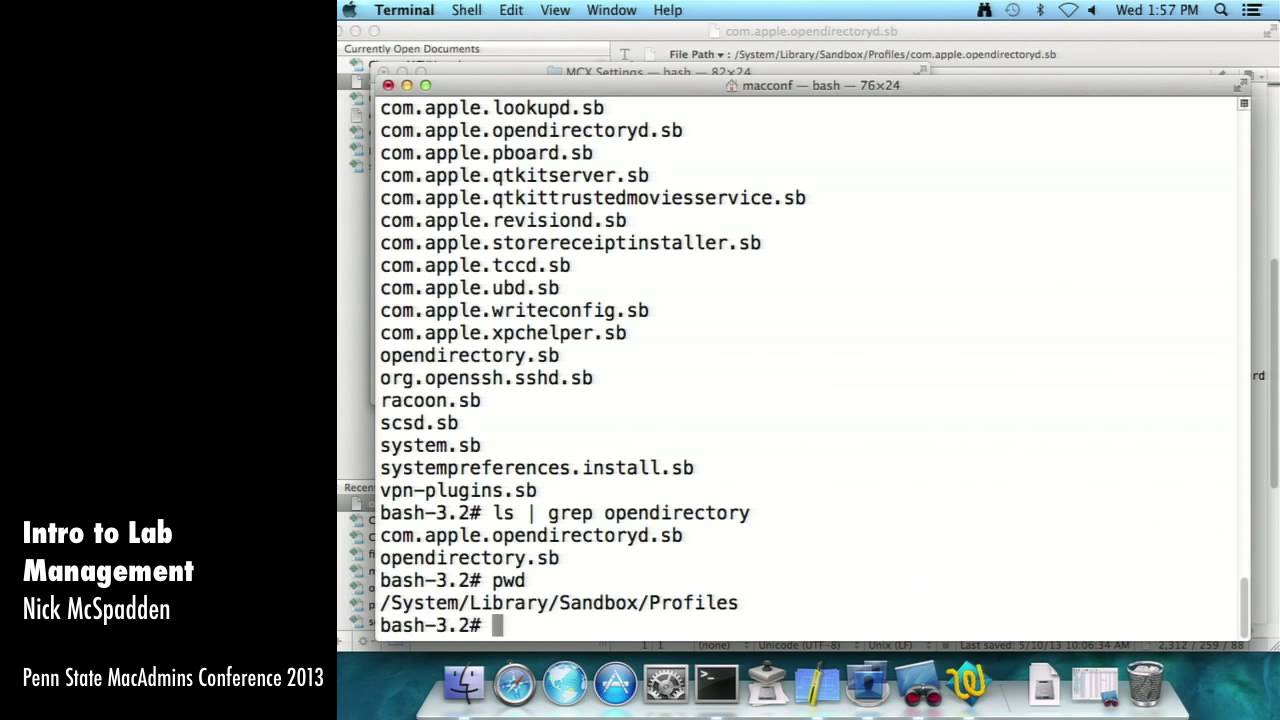Click com.apple.qtkitserver.sb in the listing
This screenshot has width=1280, height=720.
pyautogui.click(x=514, y=175)
